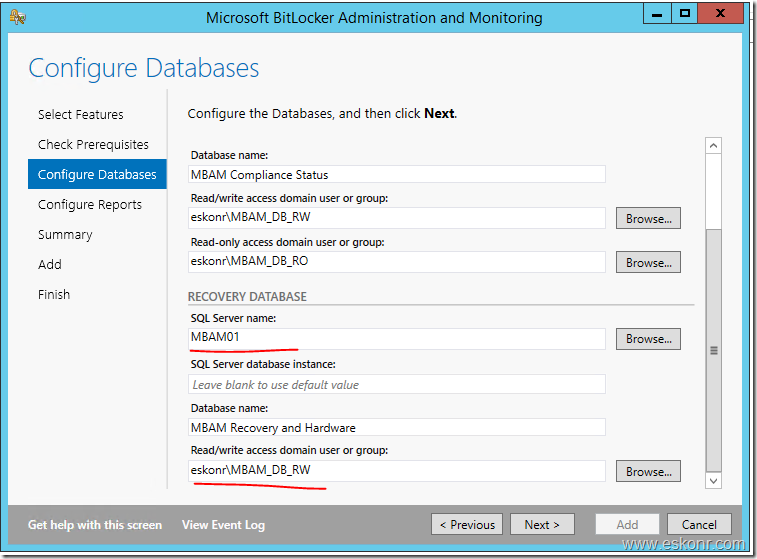Edit the MBAM Compliance Status database name field
The width and height of the screenshot is (757, 559).
pyautogui.click(x=396, y=174)
